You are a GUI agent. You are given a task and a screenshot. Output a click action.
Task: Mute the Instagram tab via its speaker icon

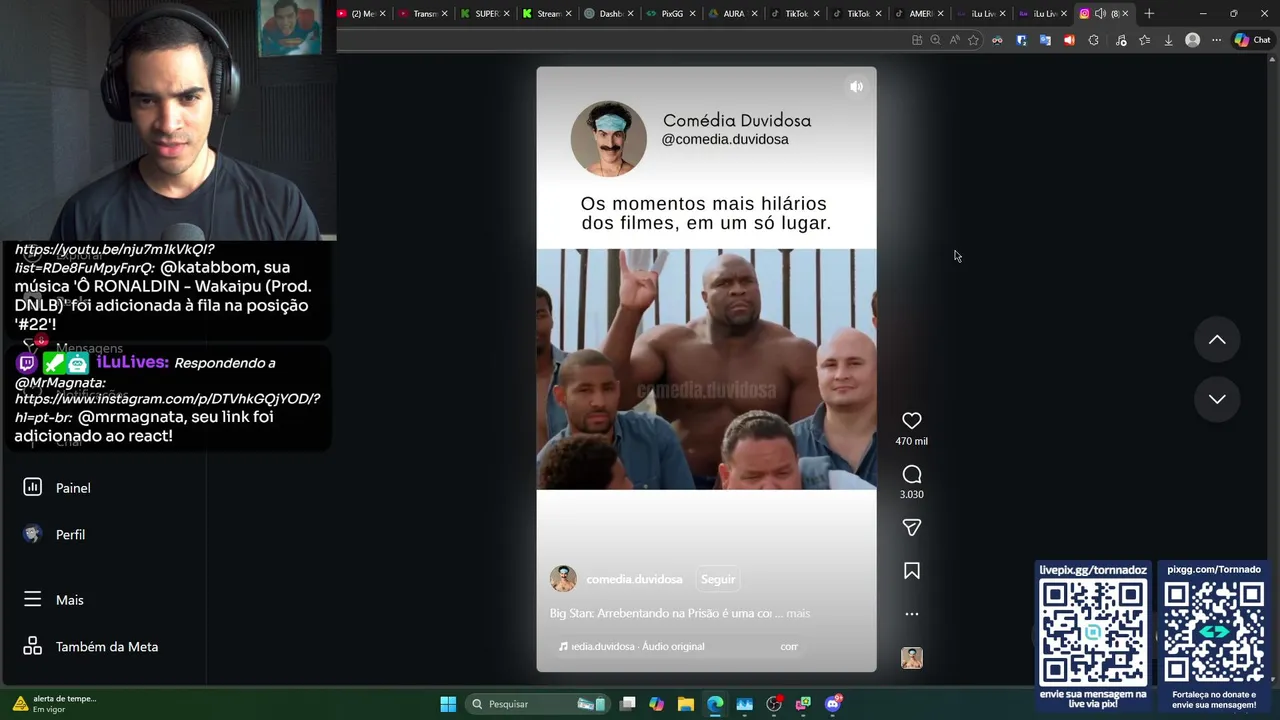[1100, 13]
